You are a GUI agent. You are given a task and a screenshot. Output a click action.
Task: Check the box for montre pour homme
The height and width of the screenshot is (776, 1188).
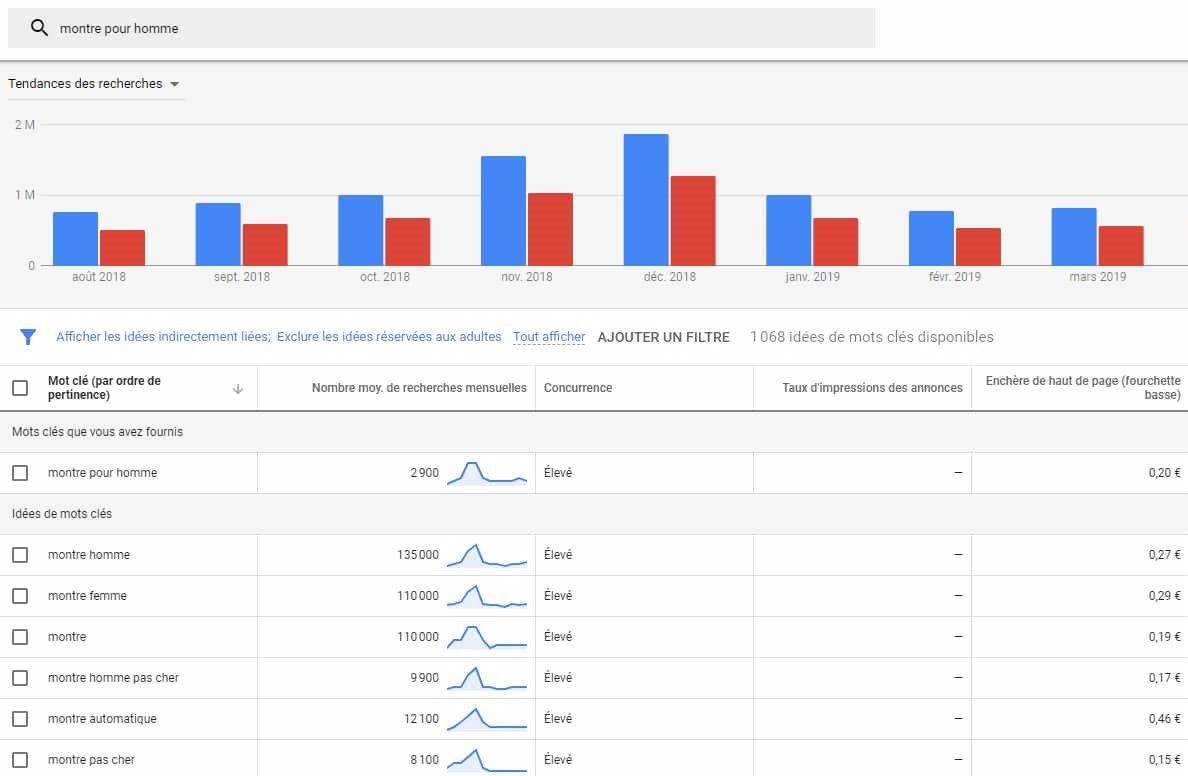tap(20, 473)
